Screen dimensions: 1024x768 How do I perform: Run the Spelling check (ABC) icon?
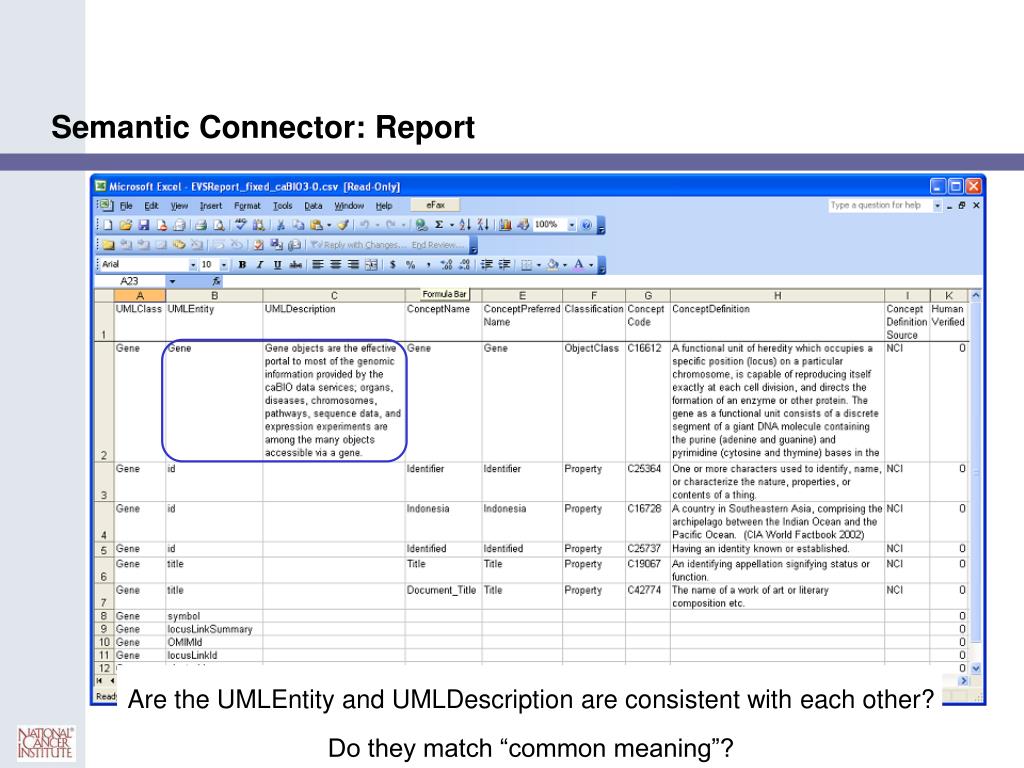coord(240,225)
